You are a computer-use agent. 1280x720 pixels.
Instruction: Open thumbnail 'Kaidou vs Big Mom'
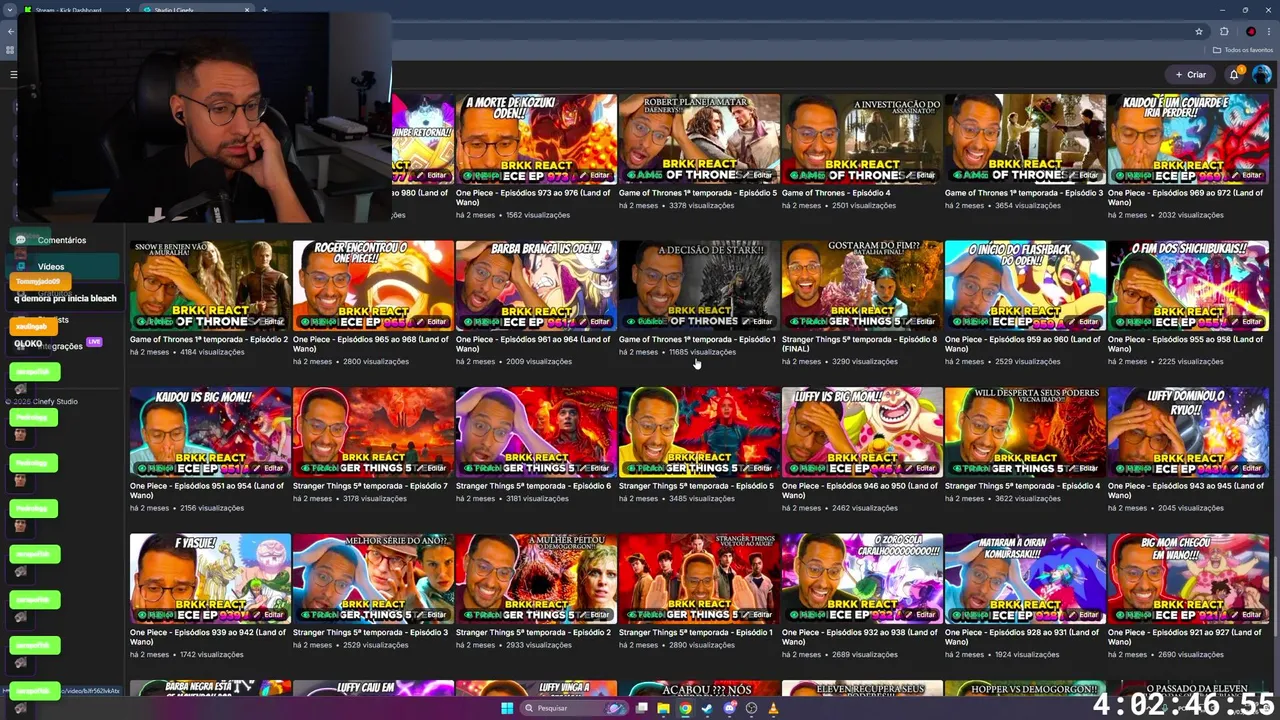click(x=210, y=432)
